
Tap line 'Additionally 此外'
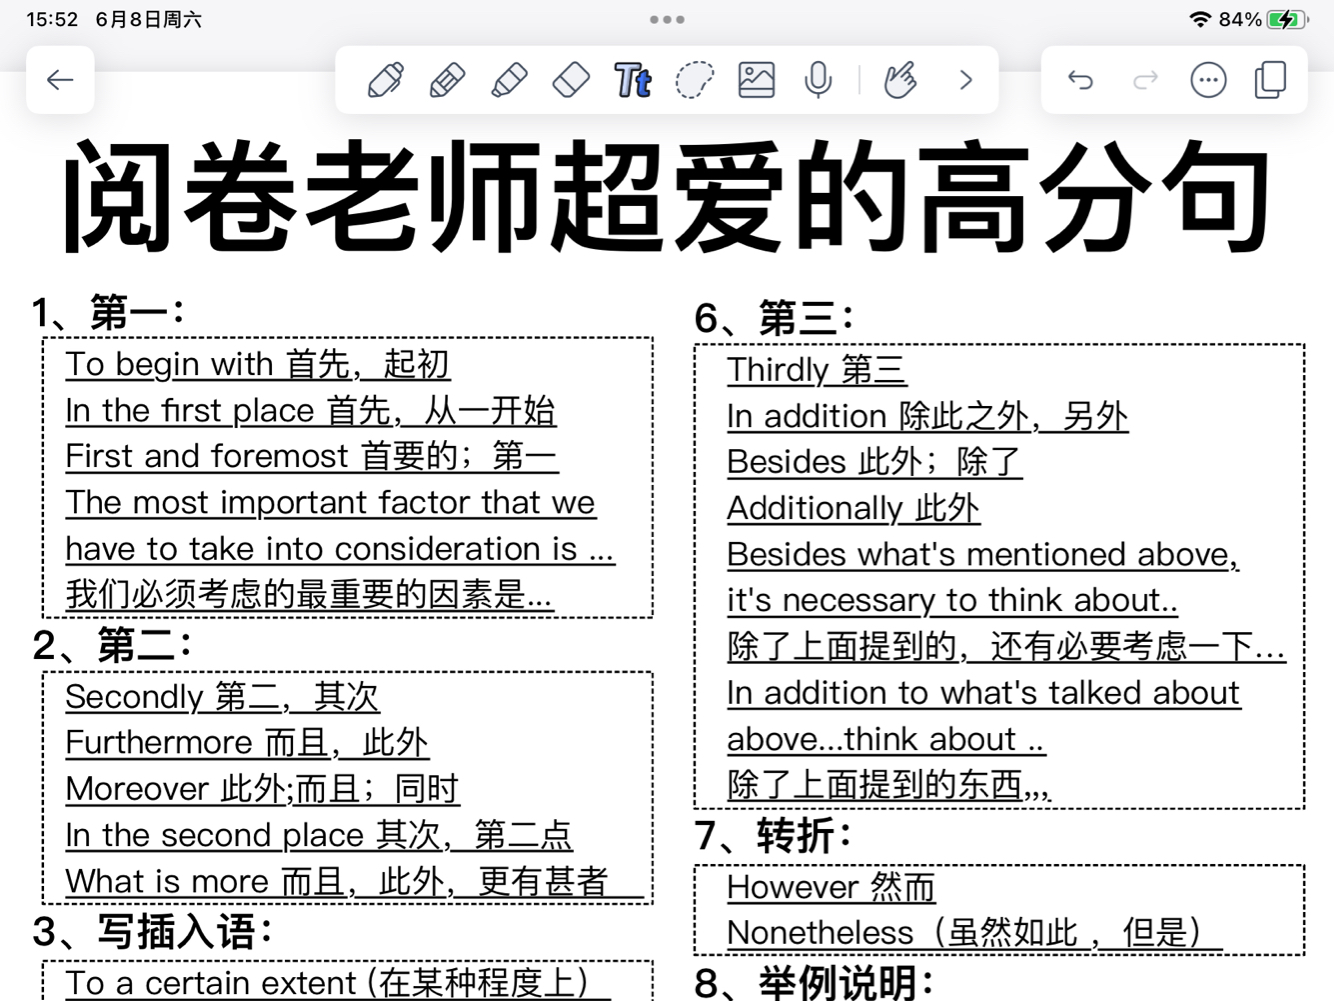click(854, 507)
